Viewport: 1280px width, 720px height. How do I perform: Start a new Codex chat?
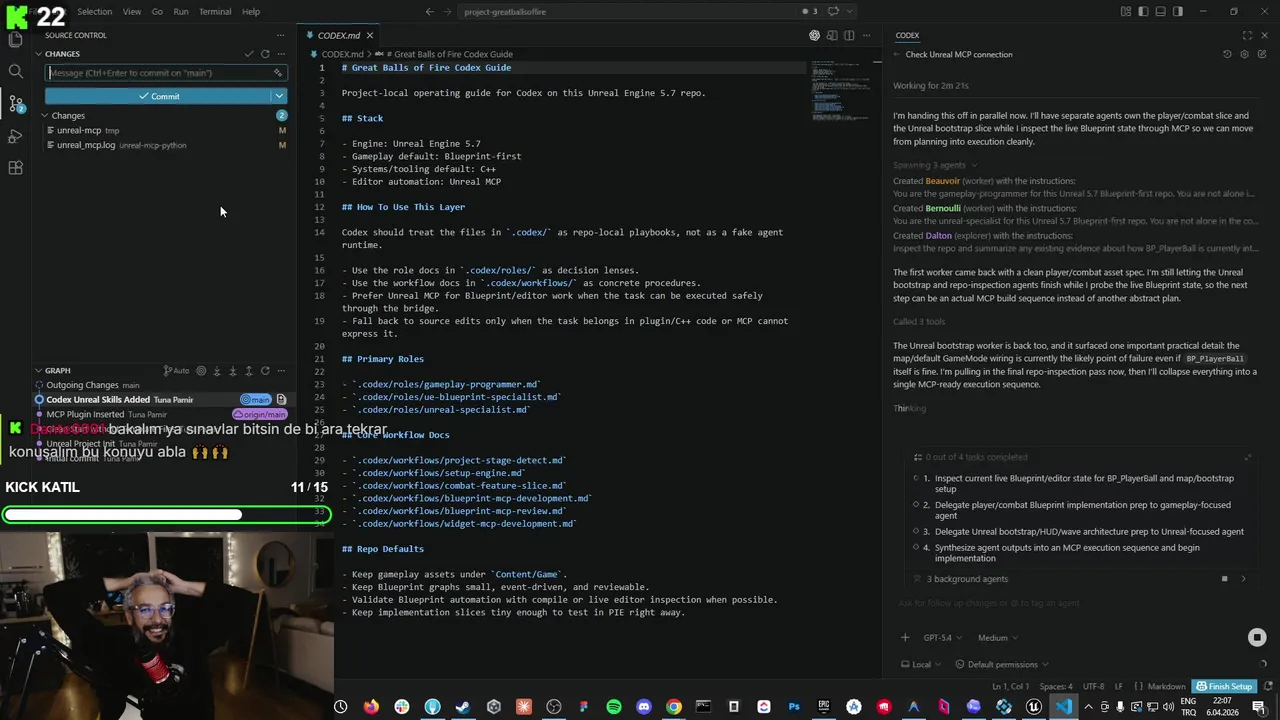point(1261,54)
